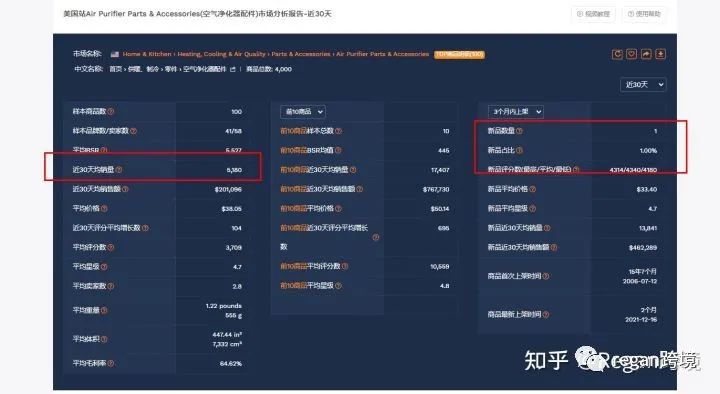Click help icon next to 新品占比
The image size is (720, 394).
(519, 150)
